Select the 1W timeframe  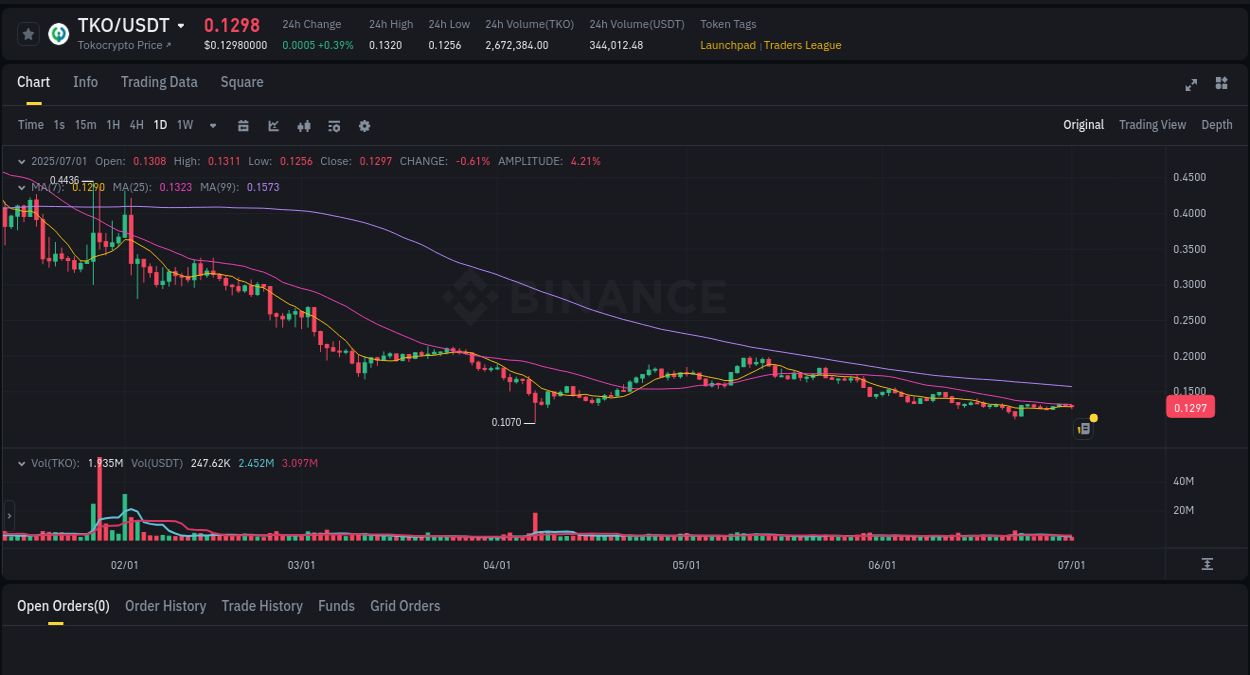pyautogui.click(x=184, y=125)
